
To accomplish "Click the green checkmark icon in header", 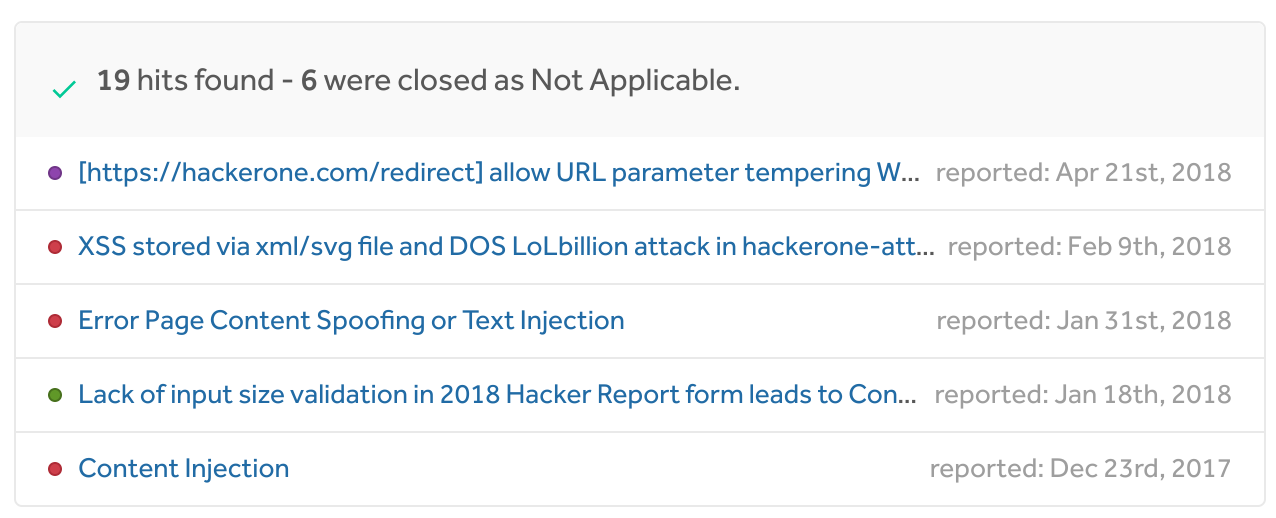I will point(64,90).
